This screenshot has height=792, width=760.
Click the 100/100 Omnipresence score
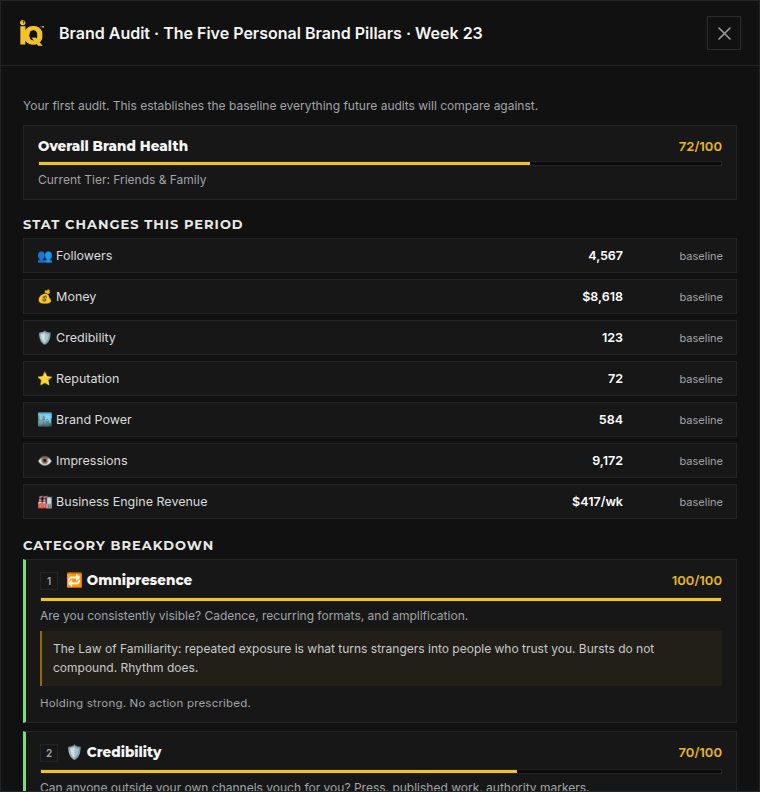pos(696,580)
